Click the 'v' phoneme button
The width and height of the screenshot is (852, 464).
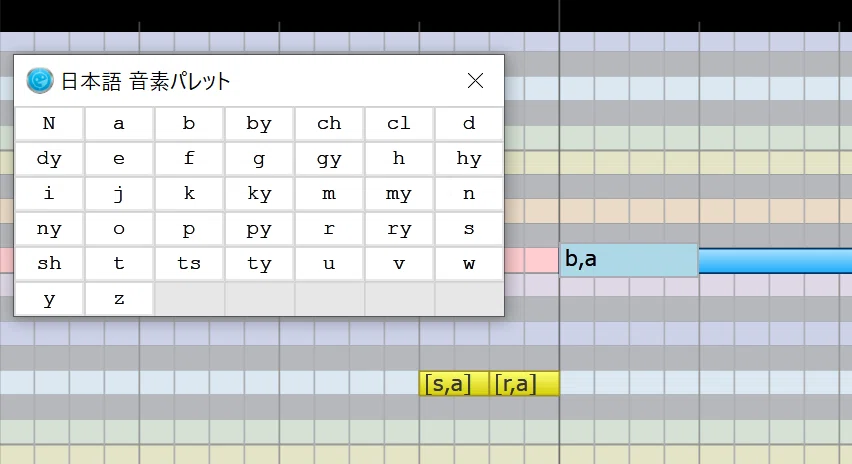pos(399,264)
